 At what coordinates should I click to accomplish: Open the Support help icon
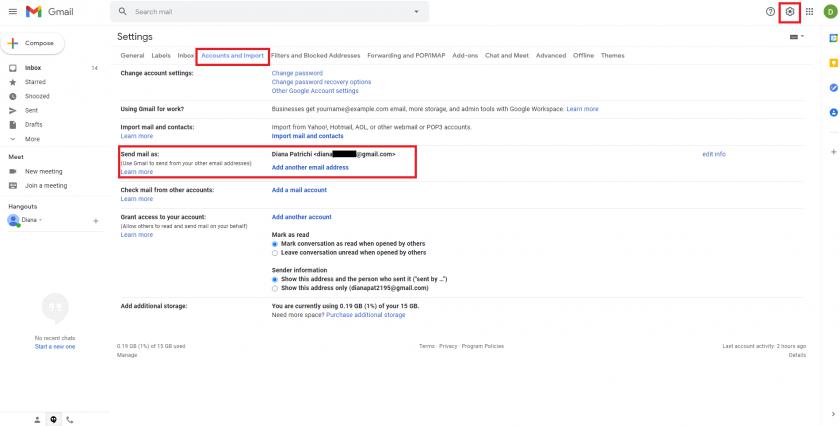coord(770,11)
